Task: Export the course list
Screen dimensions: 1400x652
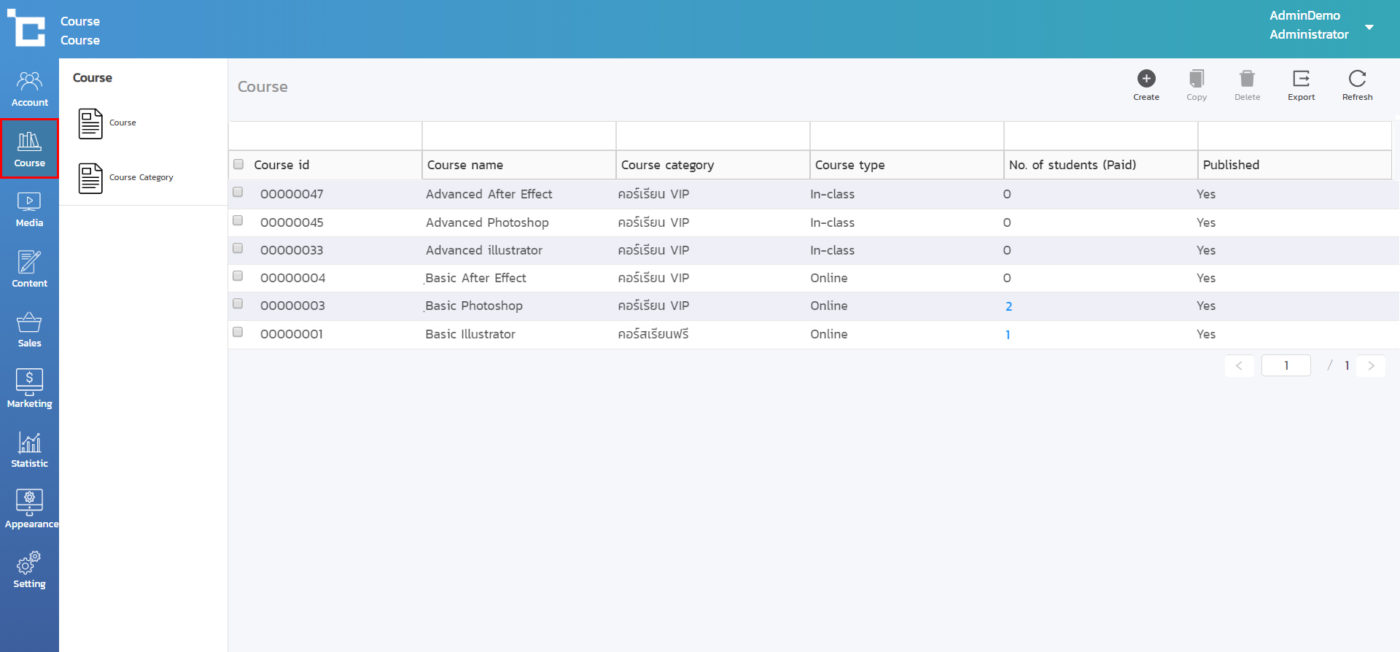Action: [x=1301, y=80]
